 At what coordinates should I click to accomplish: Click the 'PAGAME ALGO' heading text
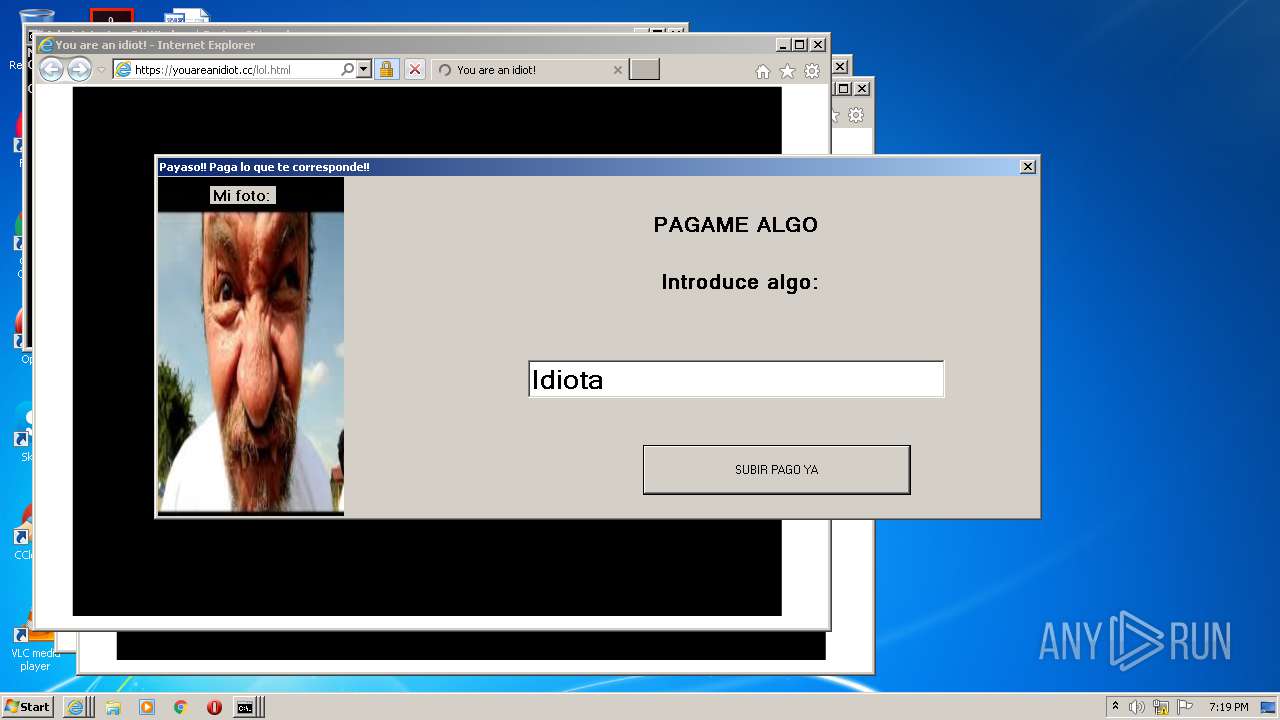(x=735, y=225)
